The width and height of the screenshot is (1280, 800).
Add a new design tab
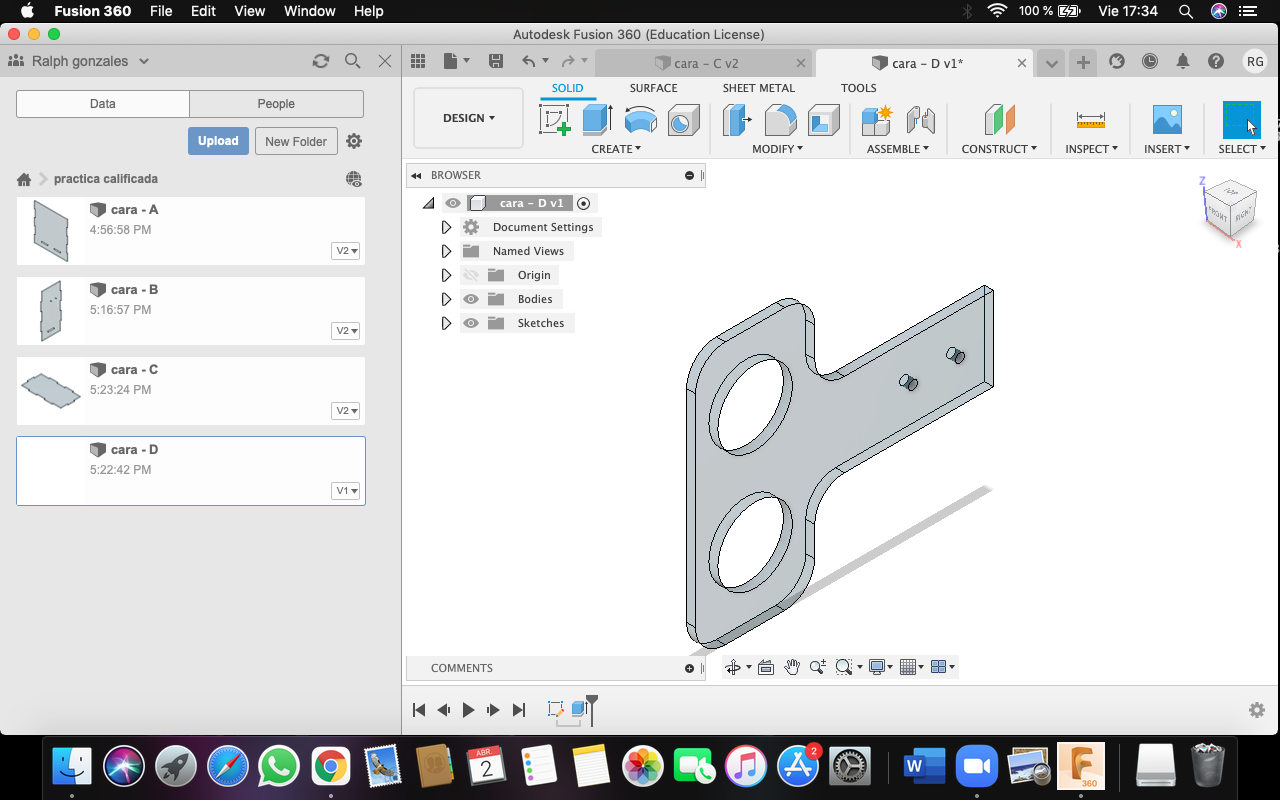coord(1083,62)
